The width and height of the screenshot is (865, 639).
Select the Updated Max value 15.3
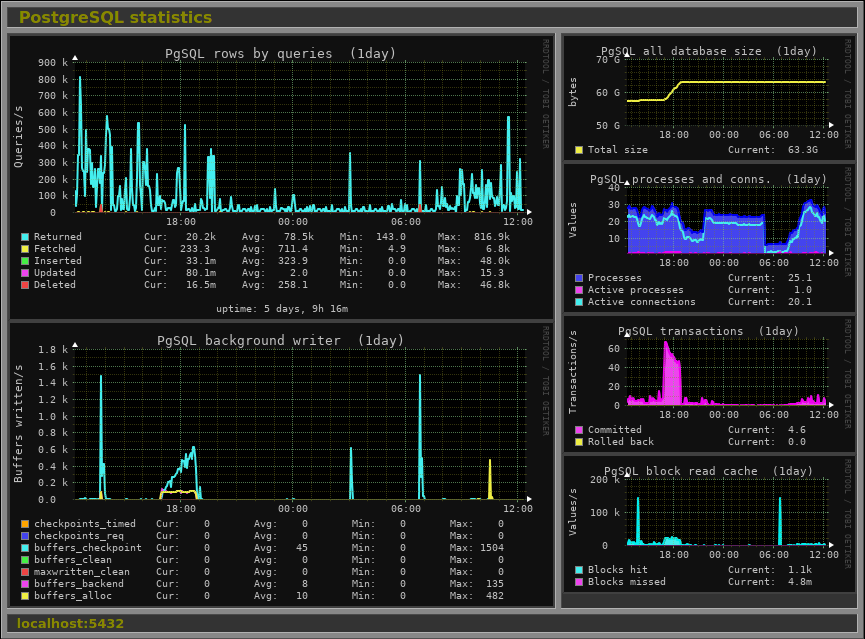[x=492, y=273]
